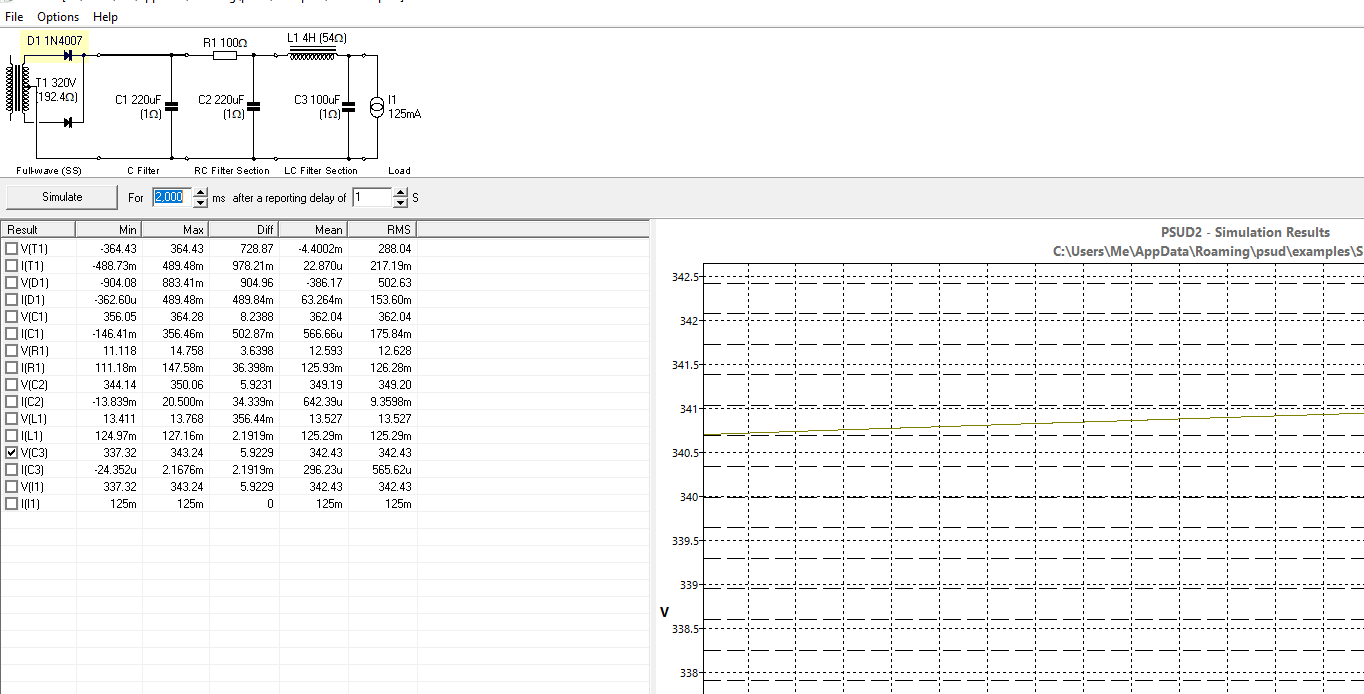Viewport: 1364px width, 694px height.
Task: Click the V(C3) Mean value 342.43
Action: (326, 453)
